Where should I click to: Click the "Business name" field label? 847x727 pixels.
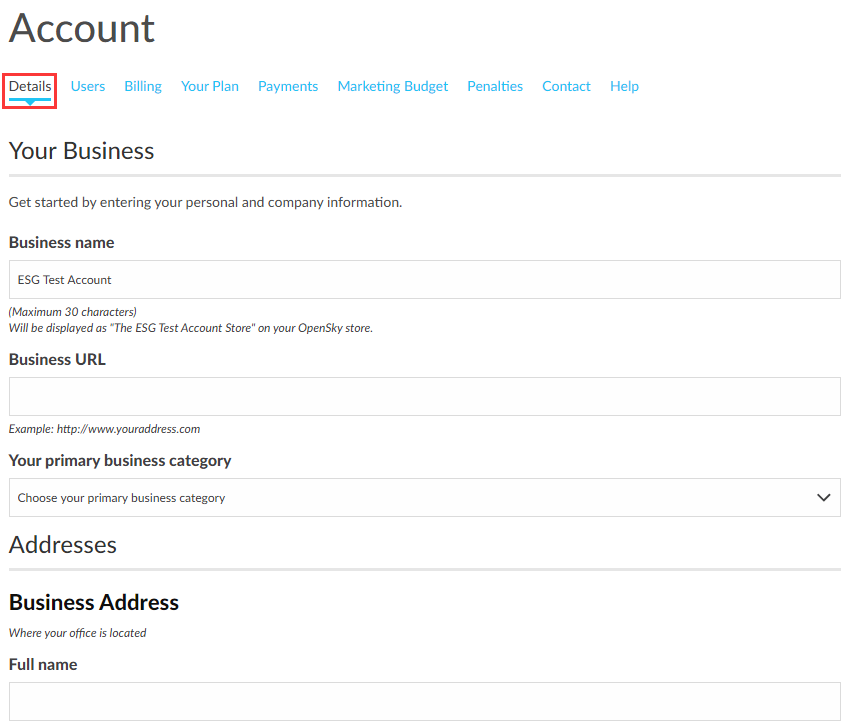(62, 243)
